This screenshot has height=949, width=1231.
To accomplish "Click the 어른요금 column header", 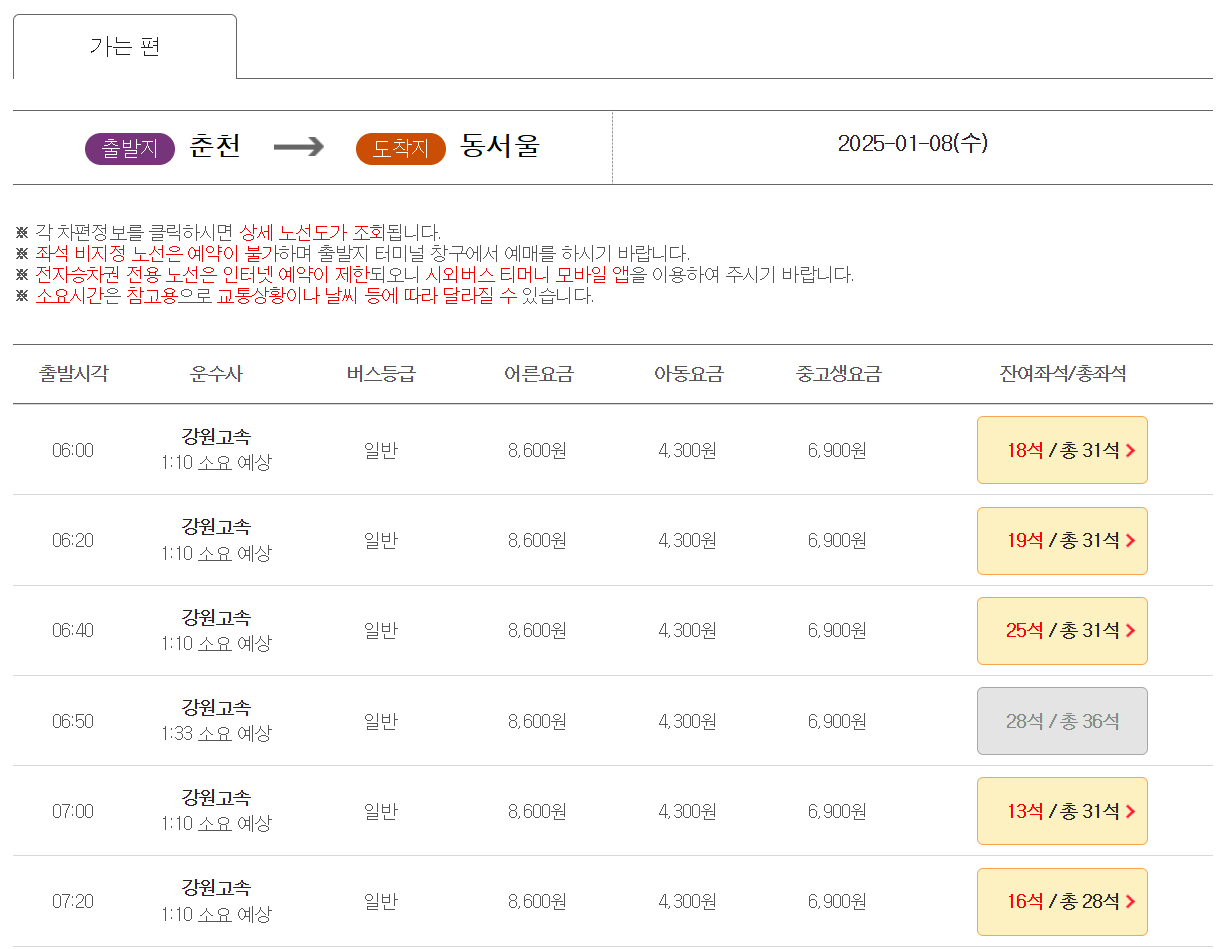I will [539, 374].
